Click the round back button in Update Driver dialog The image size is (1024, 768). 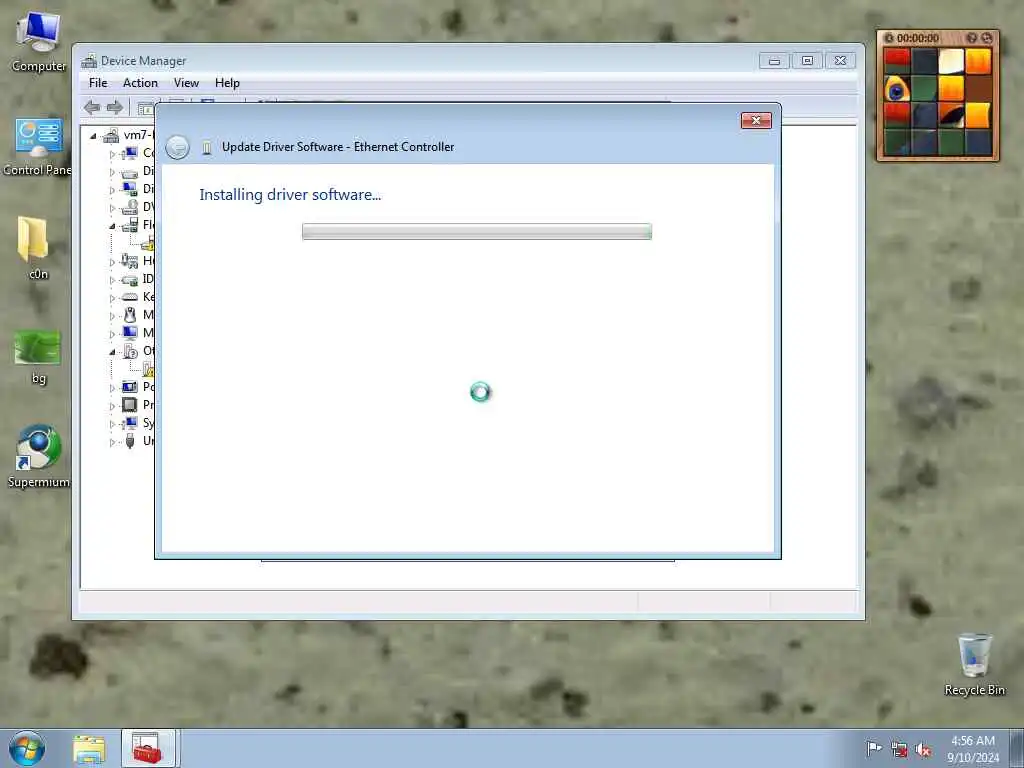[178, 147]
